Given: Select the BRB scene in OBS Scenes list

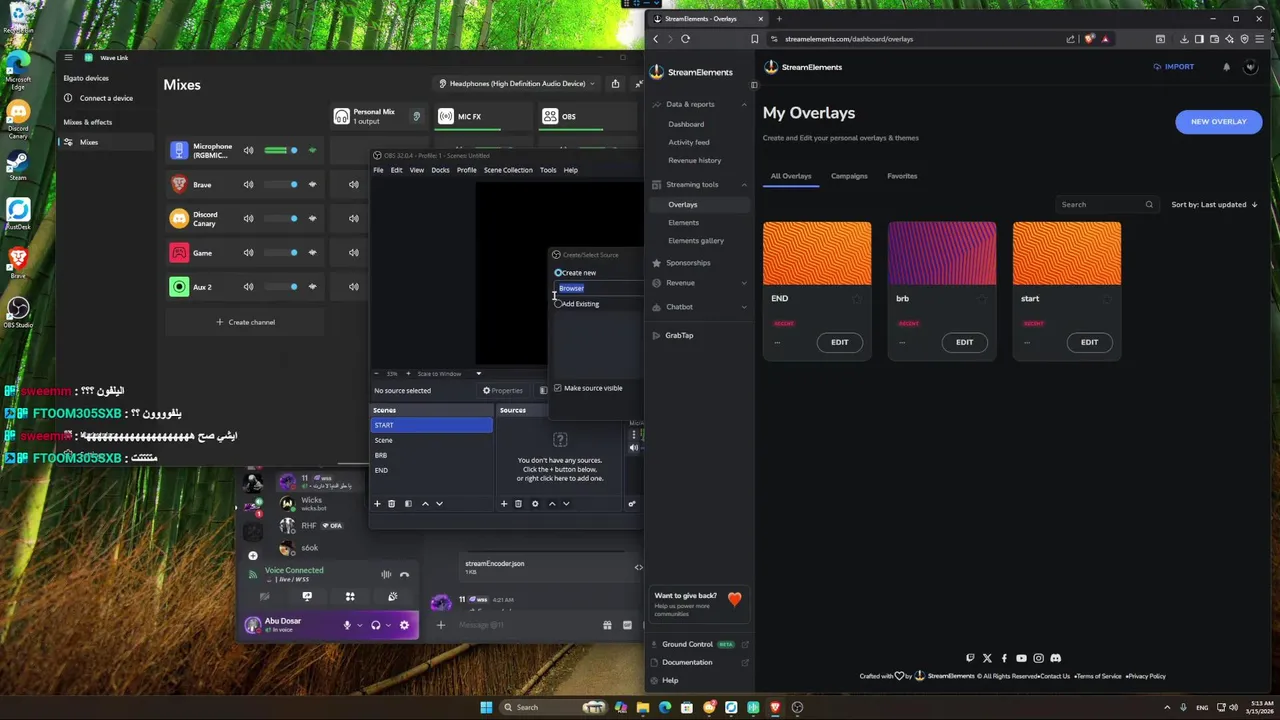Looking at the screenshot, I should [x=432, y=455].
